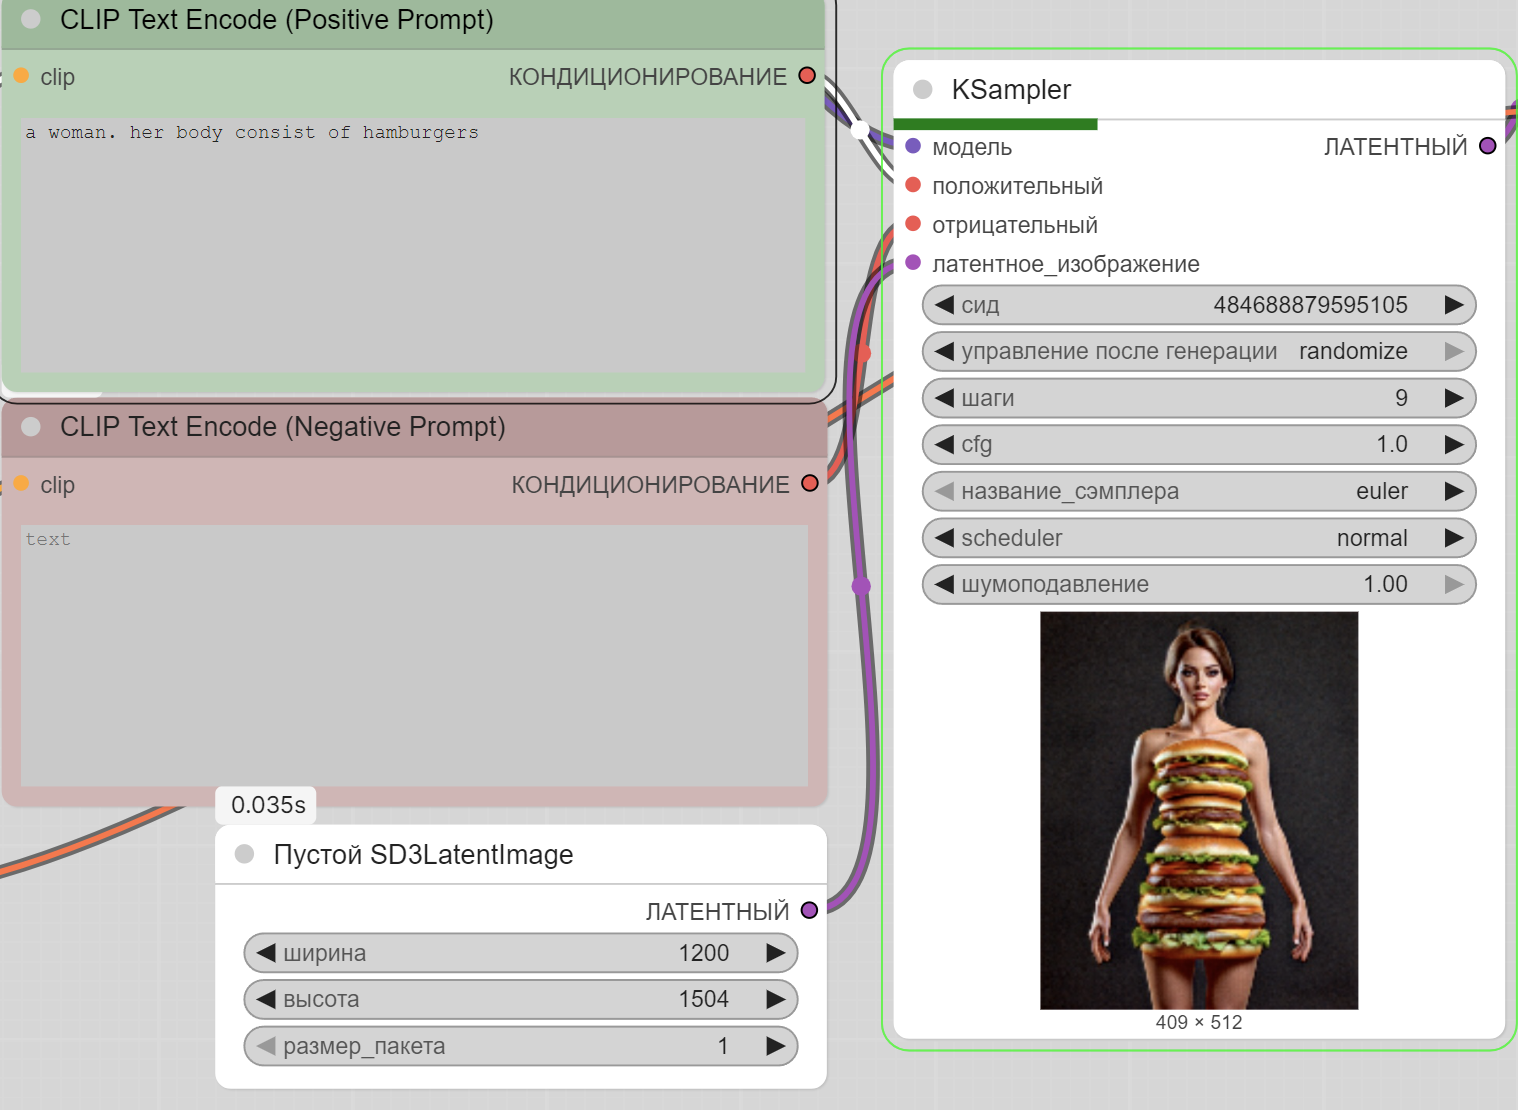Click the 0.035s execution time badge
The image size is (1518, 1110).
[x=267, y=805]
